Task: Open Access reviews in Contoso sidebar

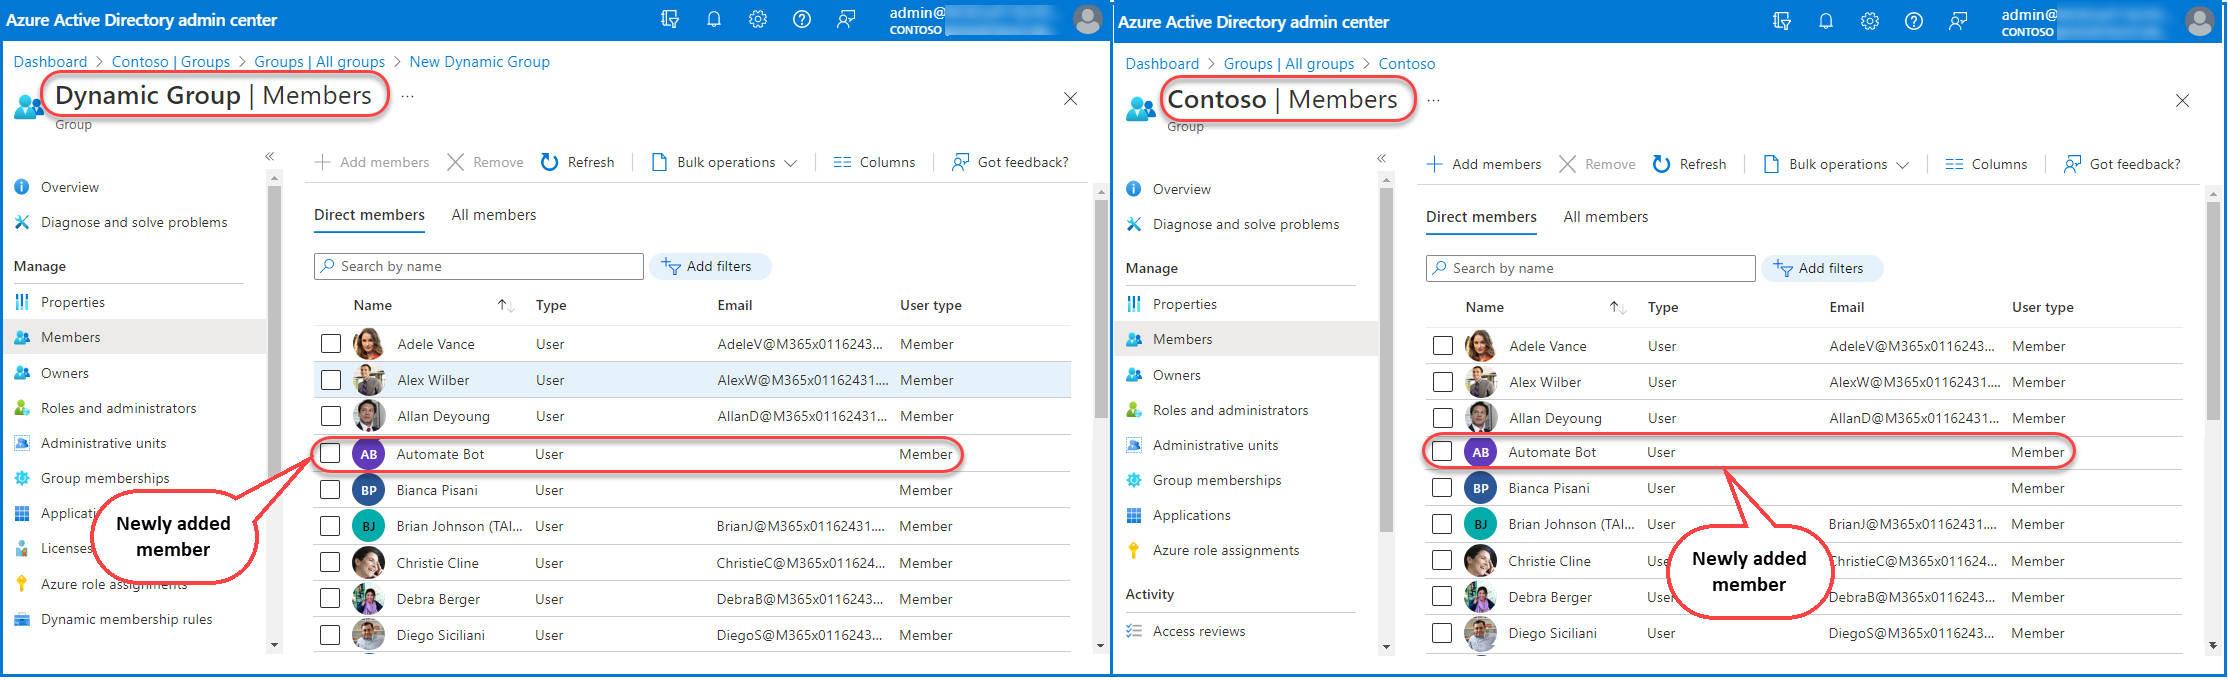Action: [1198, 631]
